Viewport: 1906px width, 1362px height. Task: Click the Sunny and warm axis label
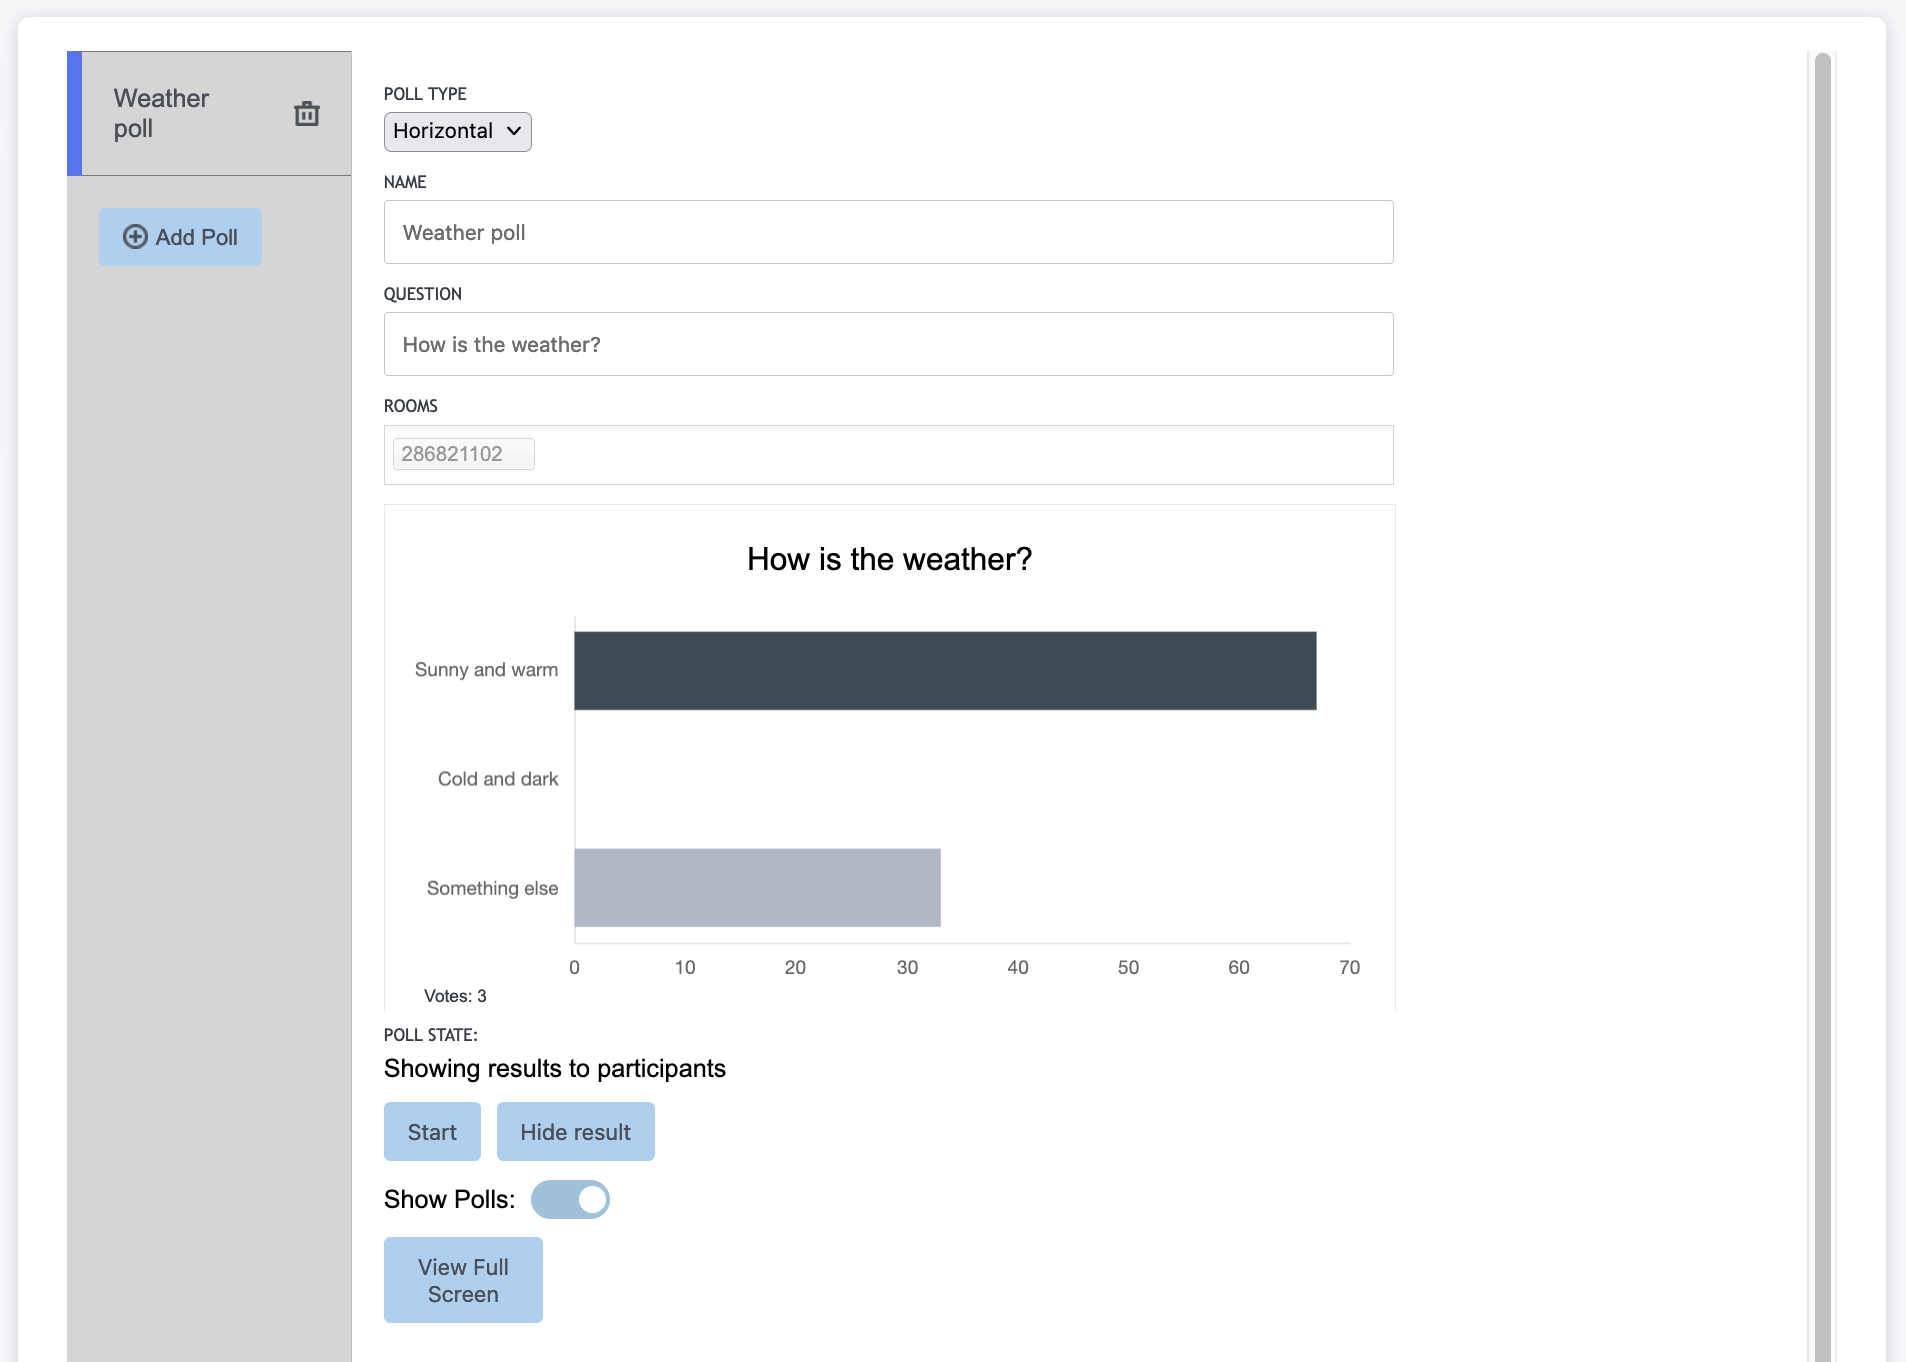coord(486,670)
